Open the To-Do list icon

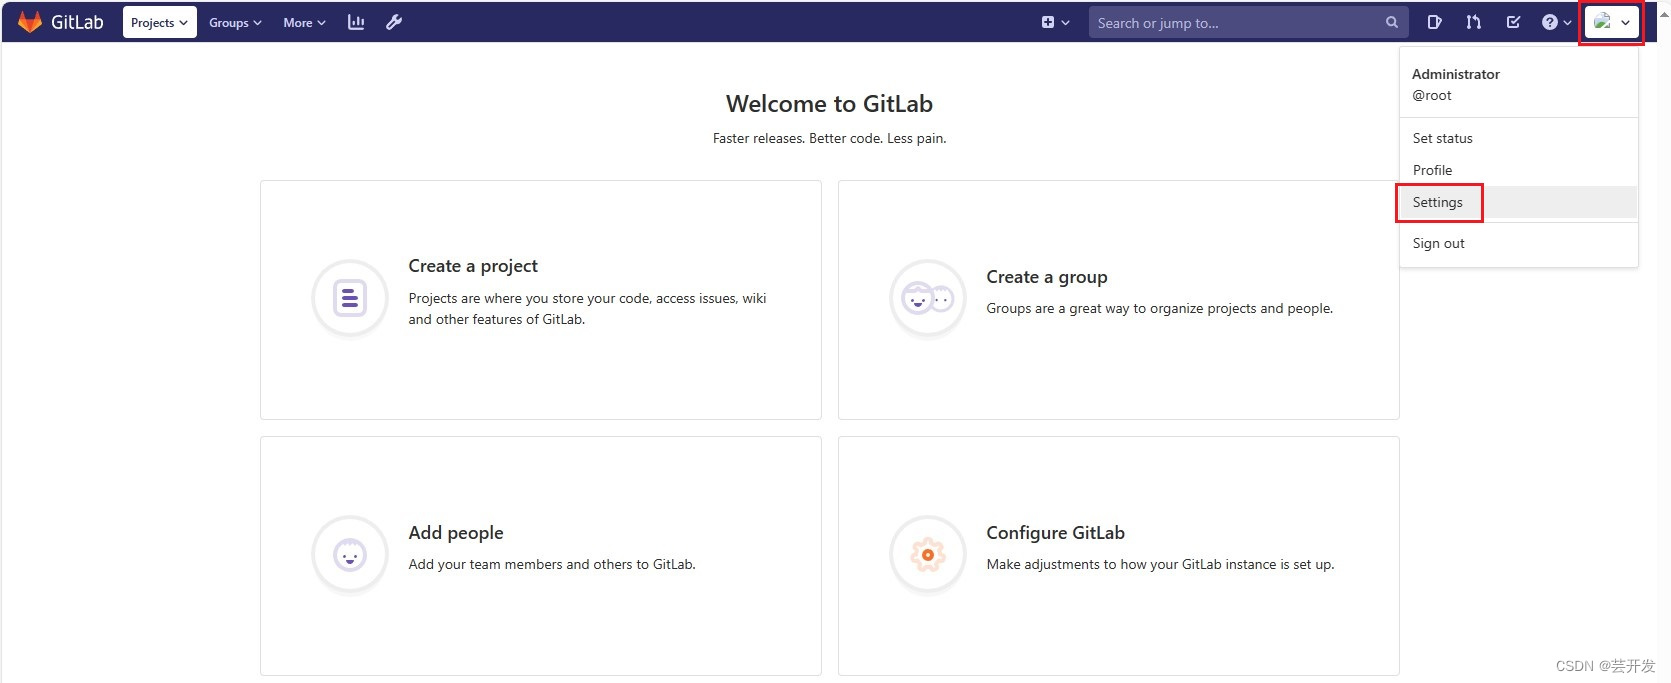coord(1513,22)
